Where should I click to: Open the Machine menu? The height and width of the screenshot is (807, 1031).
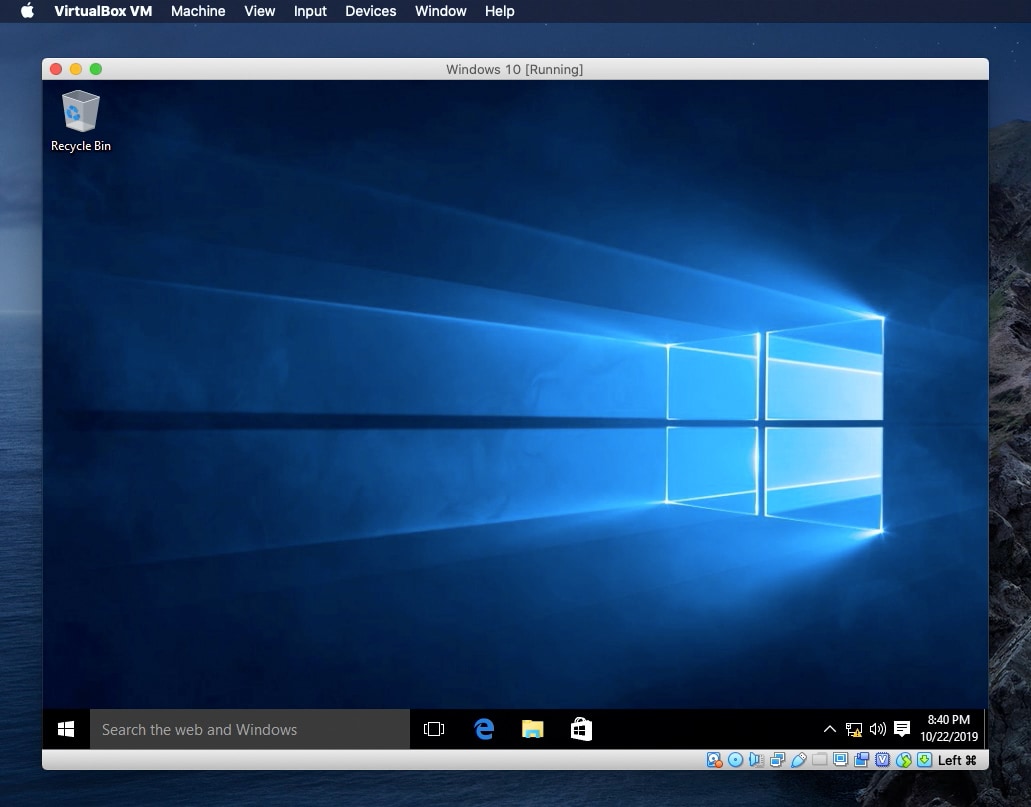198,11
